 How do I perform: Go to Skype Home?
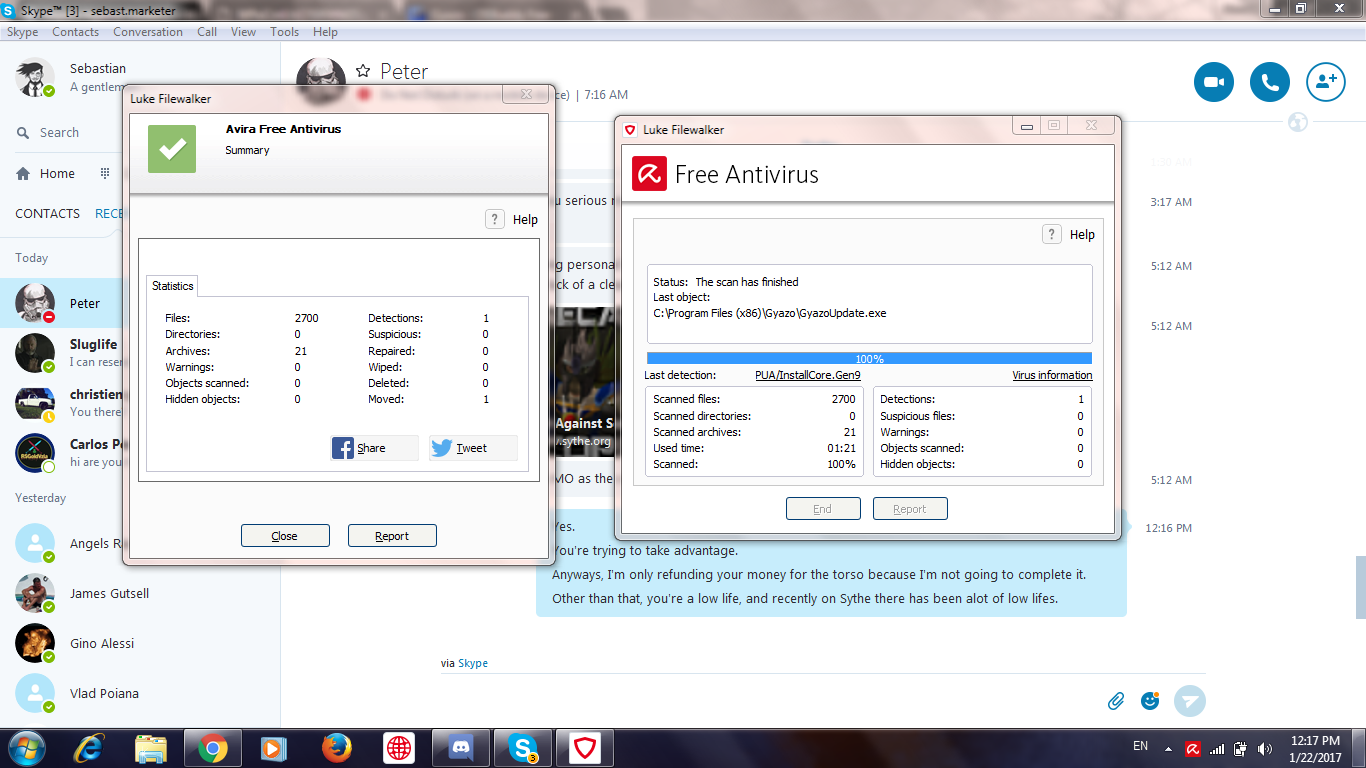[x=46, y=173]
